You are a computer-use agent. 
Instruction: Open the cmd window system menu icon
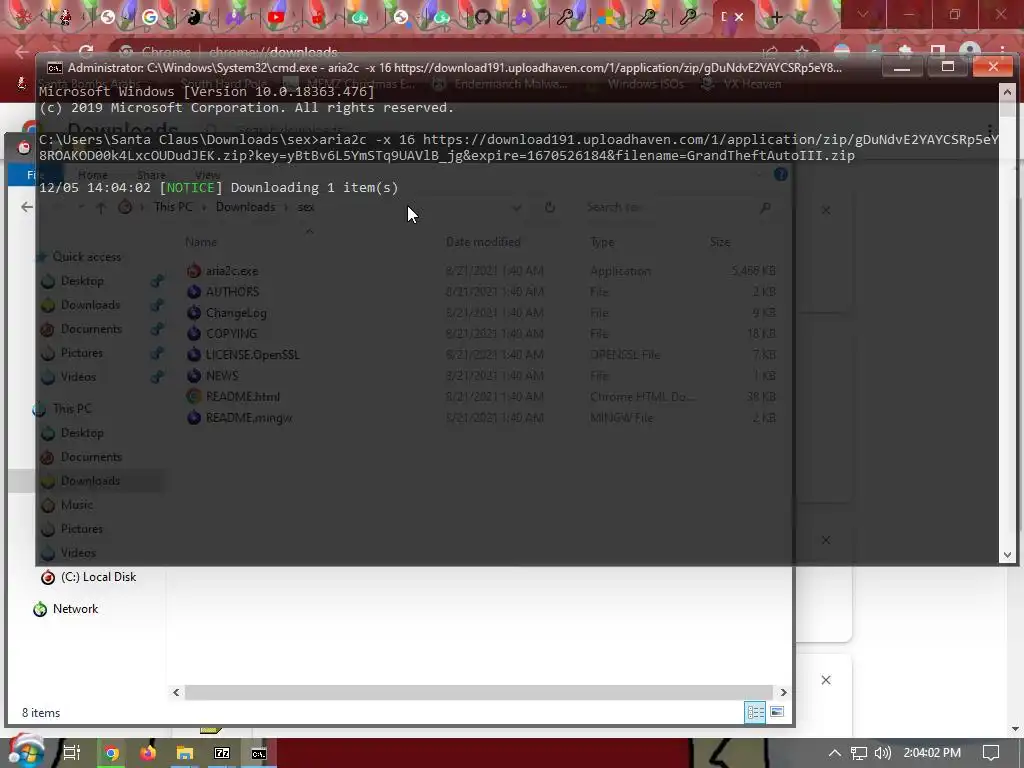tap(55, 67)
